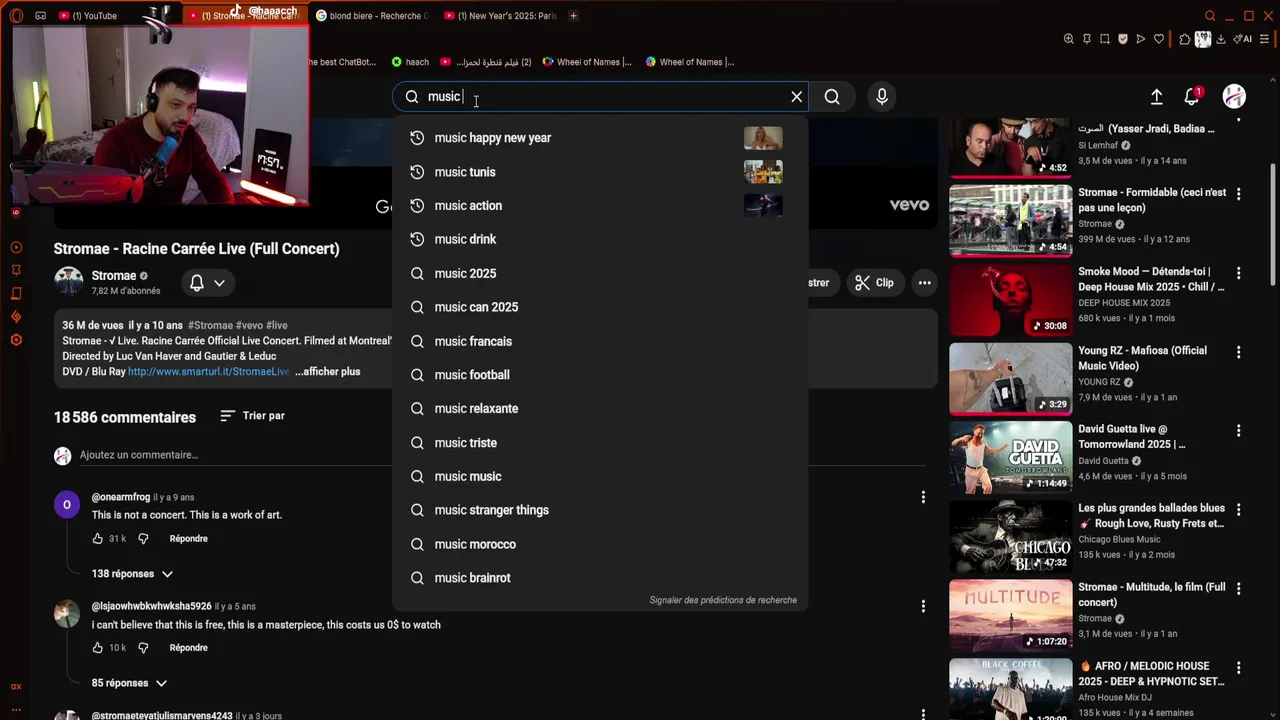Choose suggestion music can 2025
1280x720 pixels.
click(600, 307)
